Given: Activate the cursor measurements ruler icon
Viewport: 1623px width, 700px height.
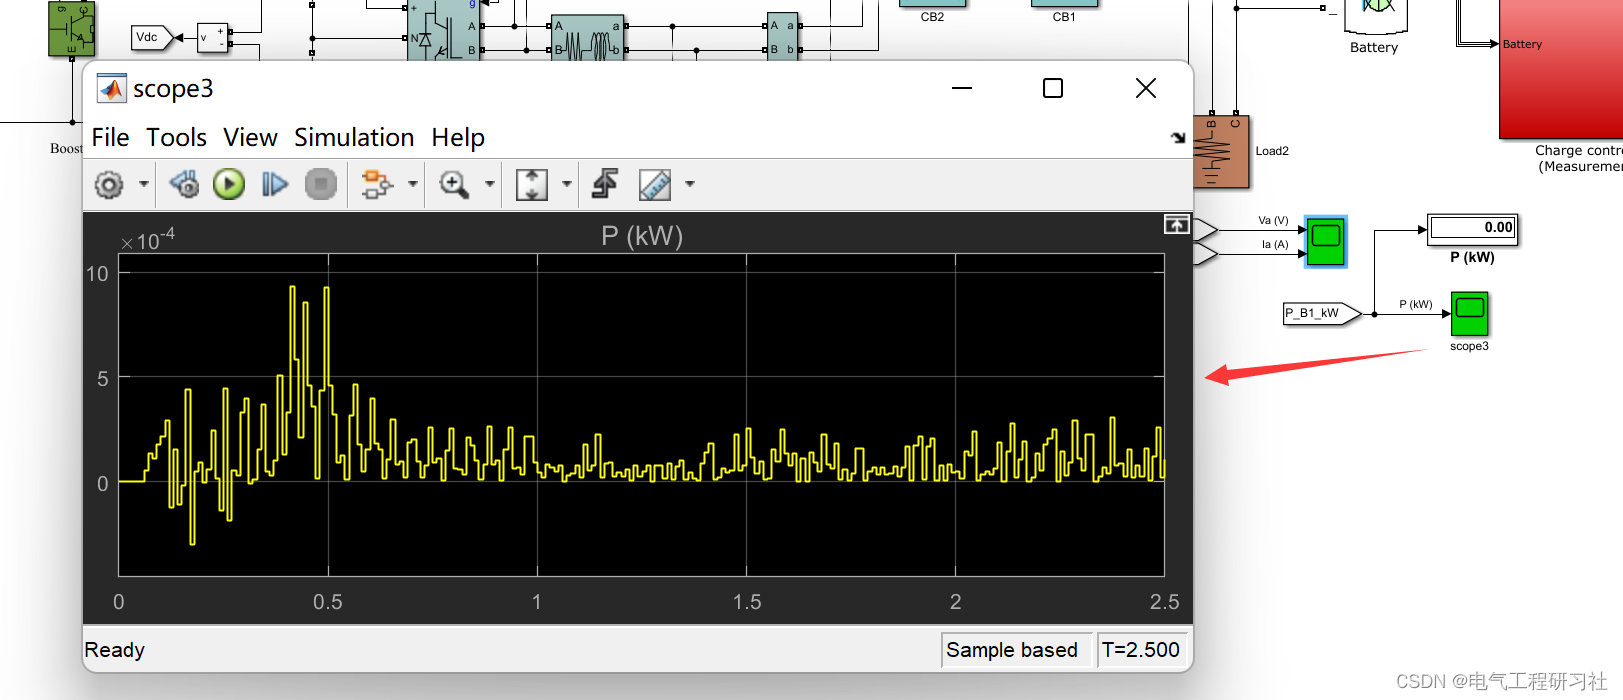Looking at the screenshot, I should click(655, 184).
